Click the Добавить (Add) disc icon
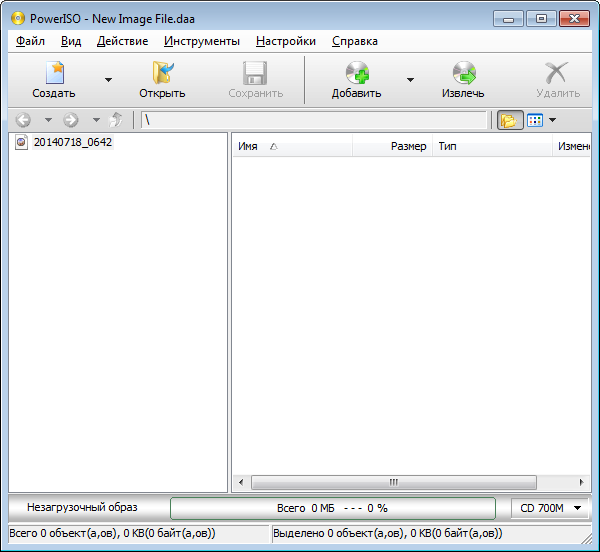 coord(357,74)
